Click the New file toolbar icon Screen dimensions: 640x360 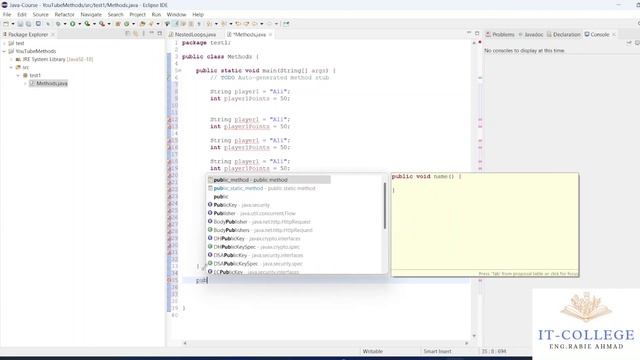(x=6, y=24)
